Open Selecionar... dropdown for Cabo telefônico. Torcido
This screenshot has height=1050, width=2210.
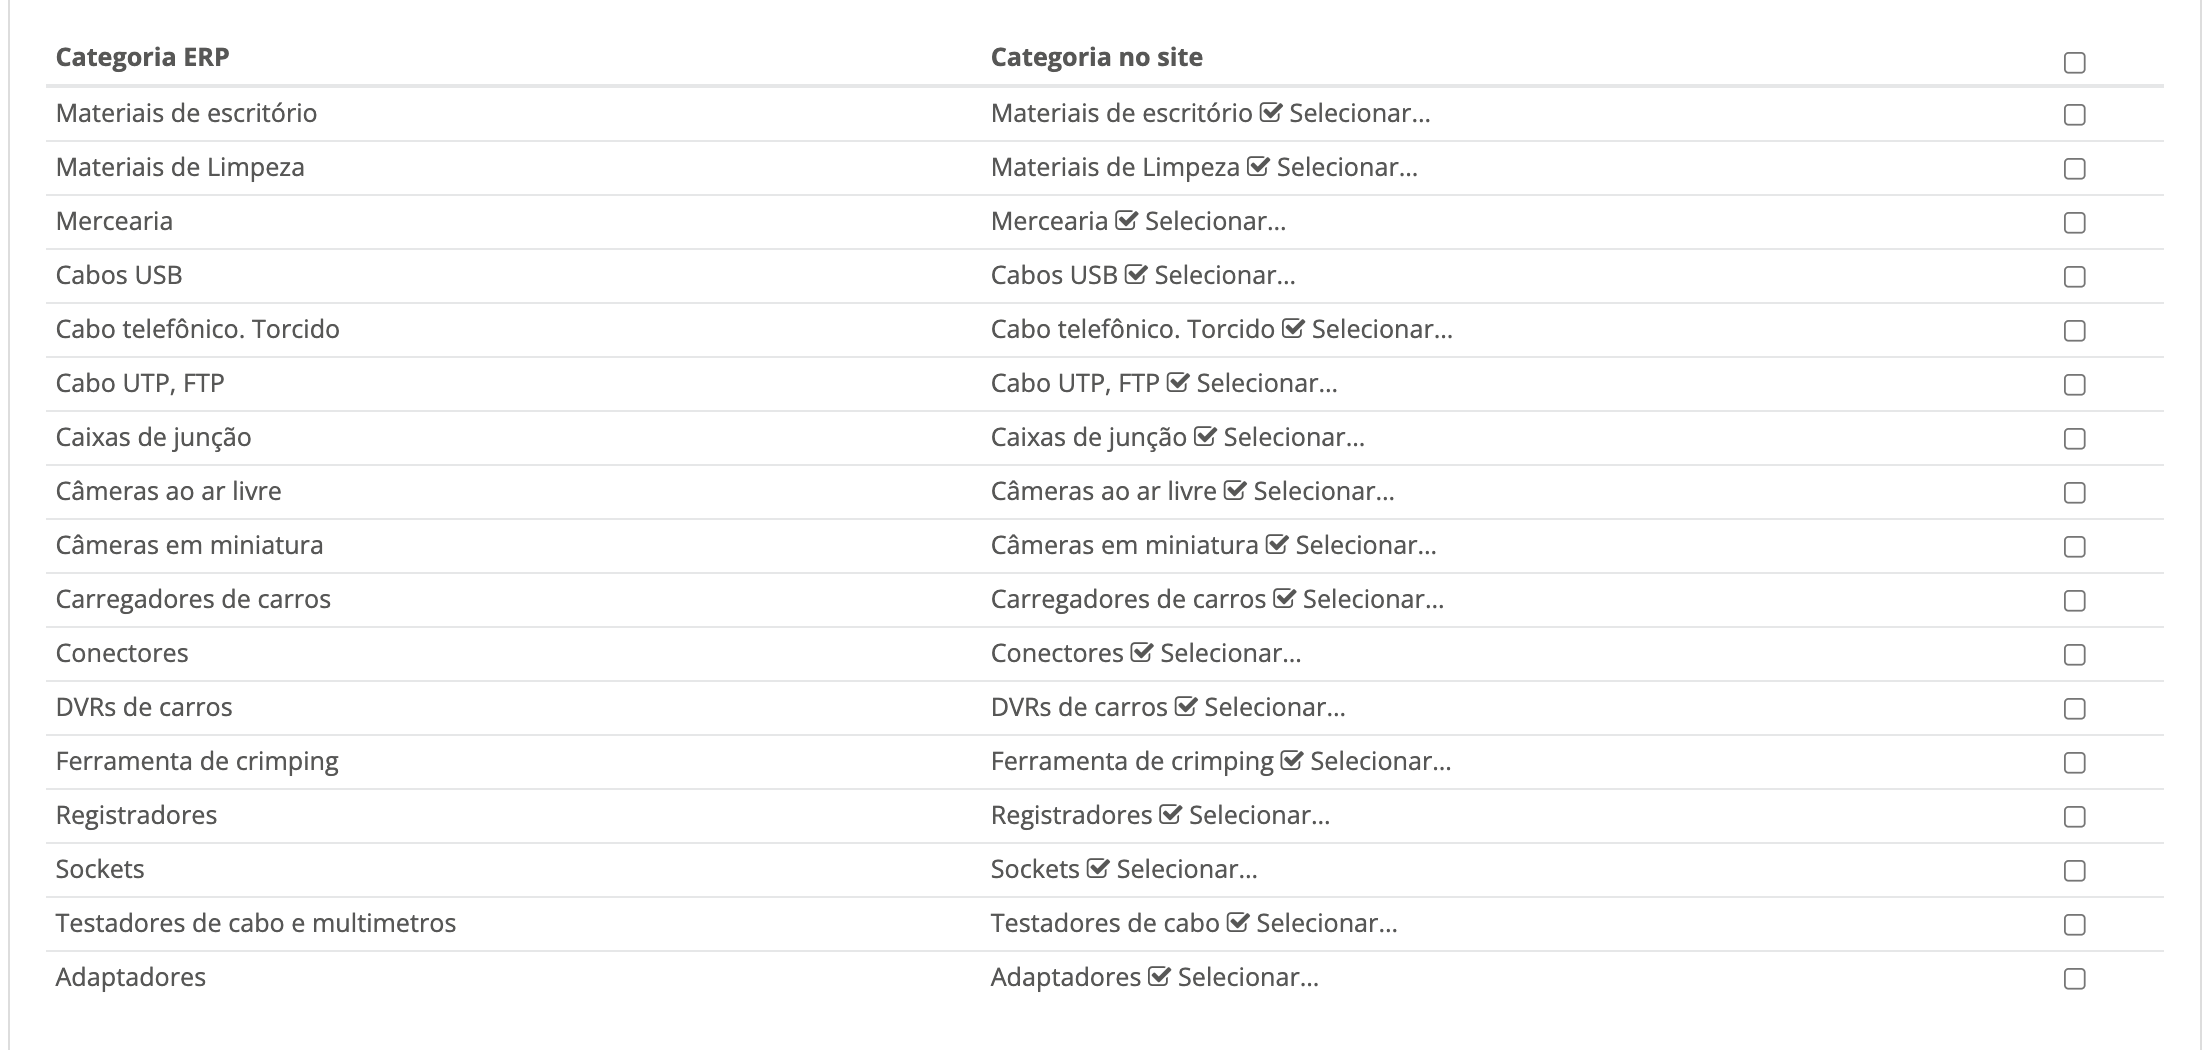[x=1382, y=329]
